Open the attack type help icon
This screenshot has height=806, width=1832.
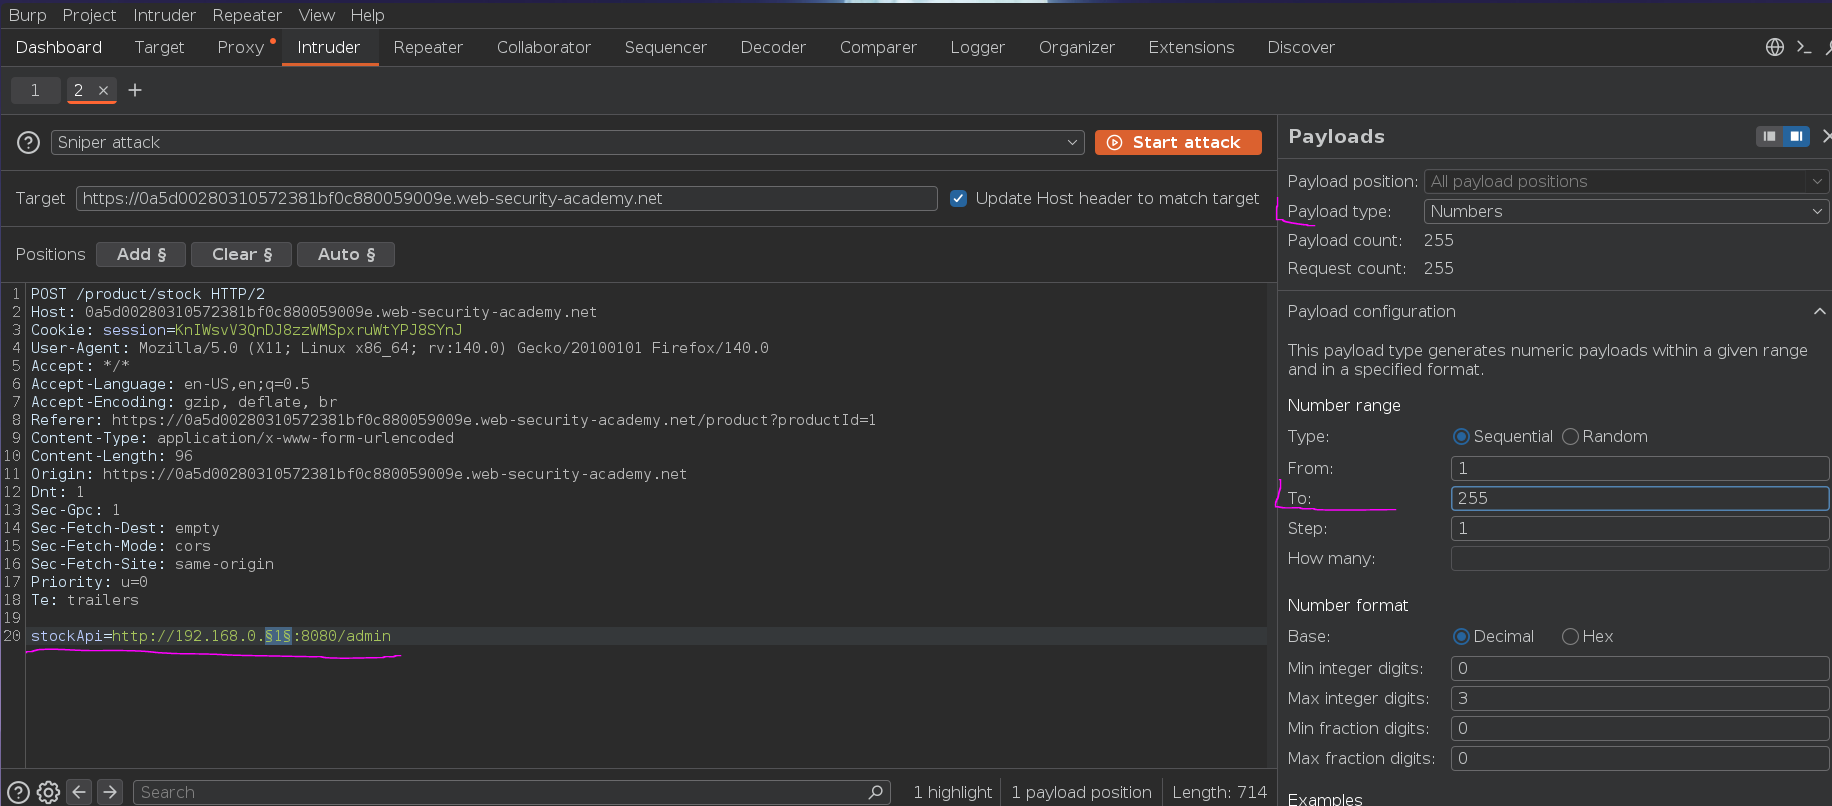(29, 142)
